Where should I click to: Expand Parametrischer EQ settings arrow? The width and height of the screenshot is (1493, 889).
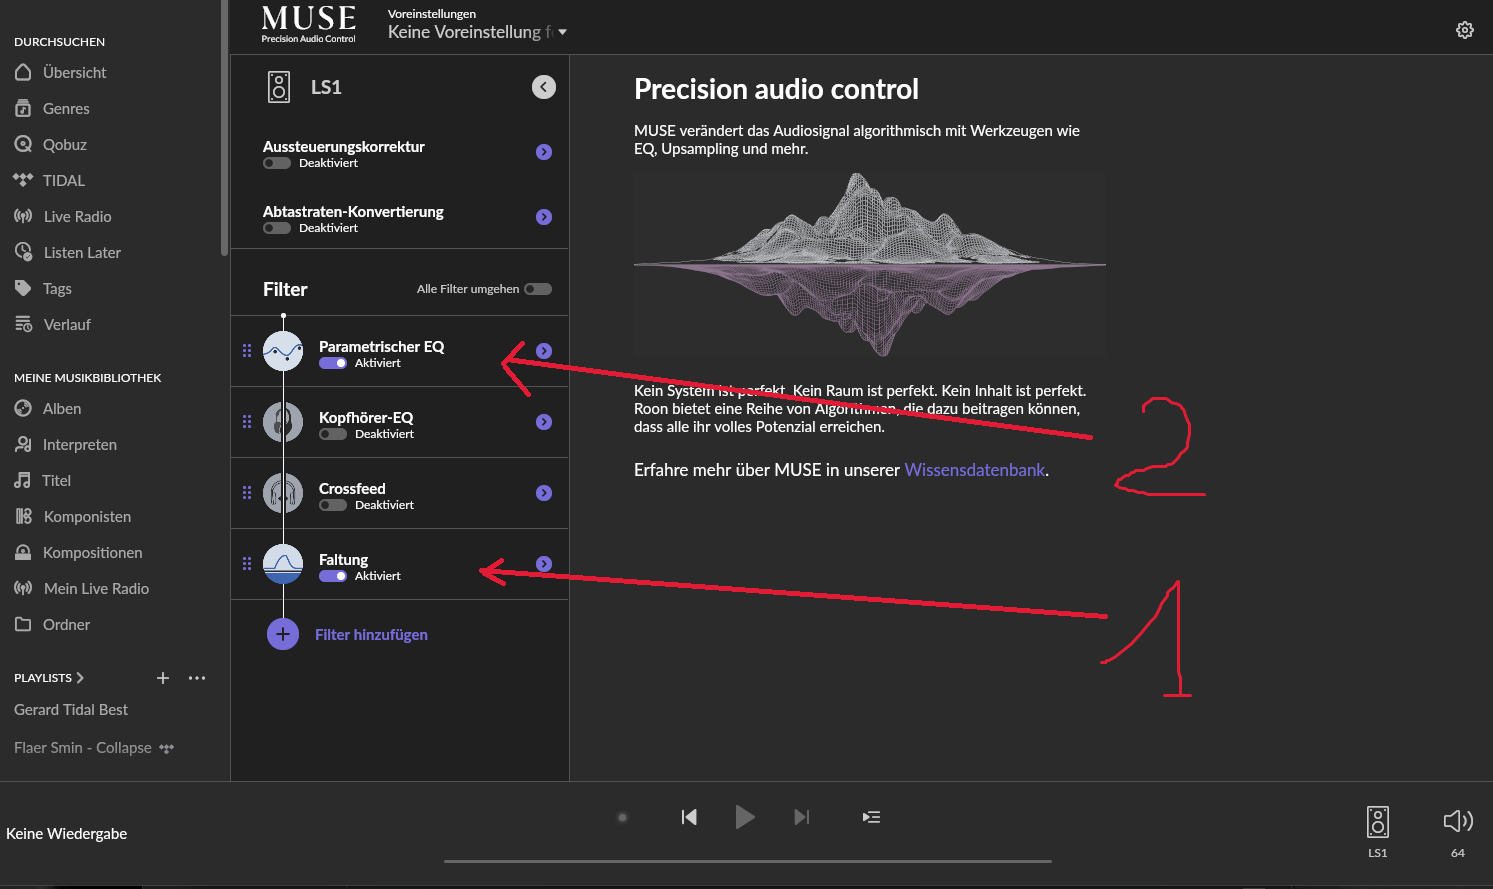tap(544, 351)
